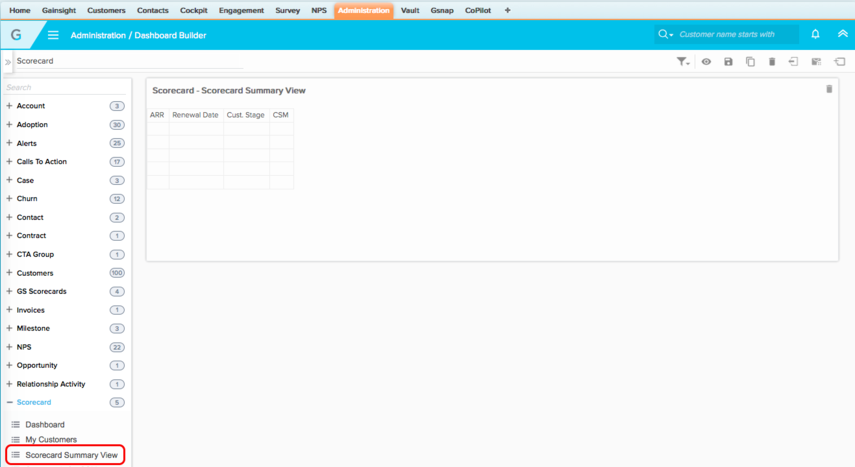Save the dashboard with floppy disk icon

(x=728, y=62)
